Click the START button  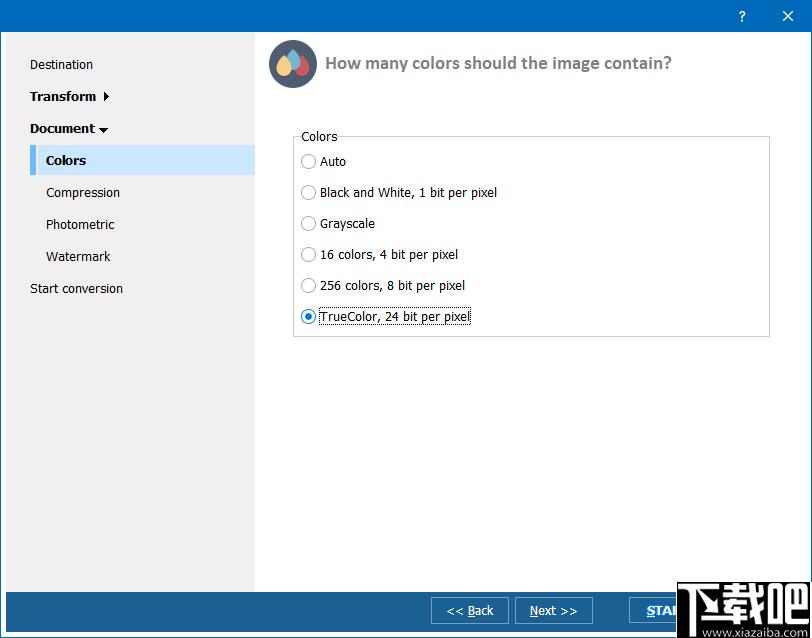653,611
